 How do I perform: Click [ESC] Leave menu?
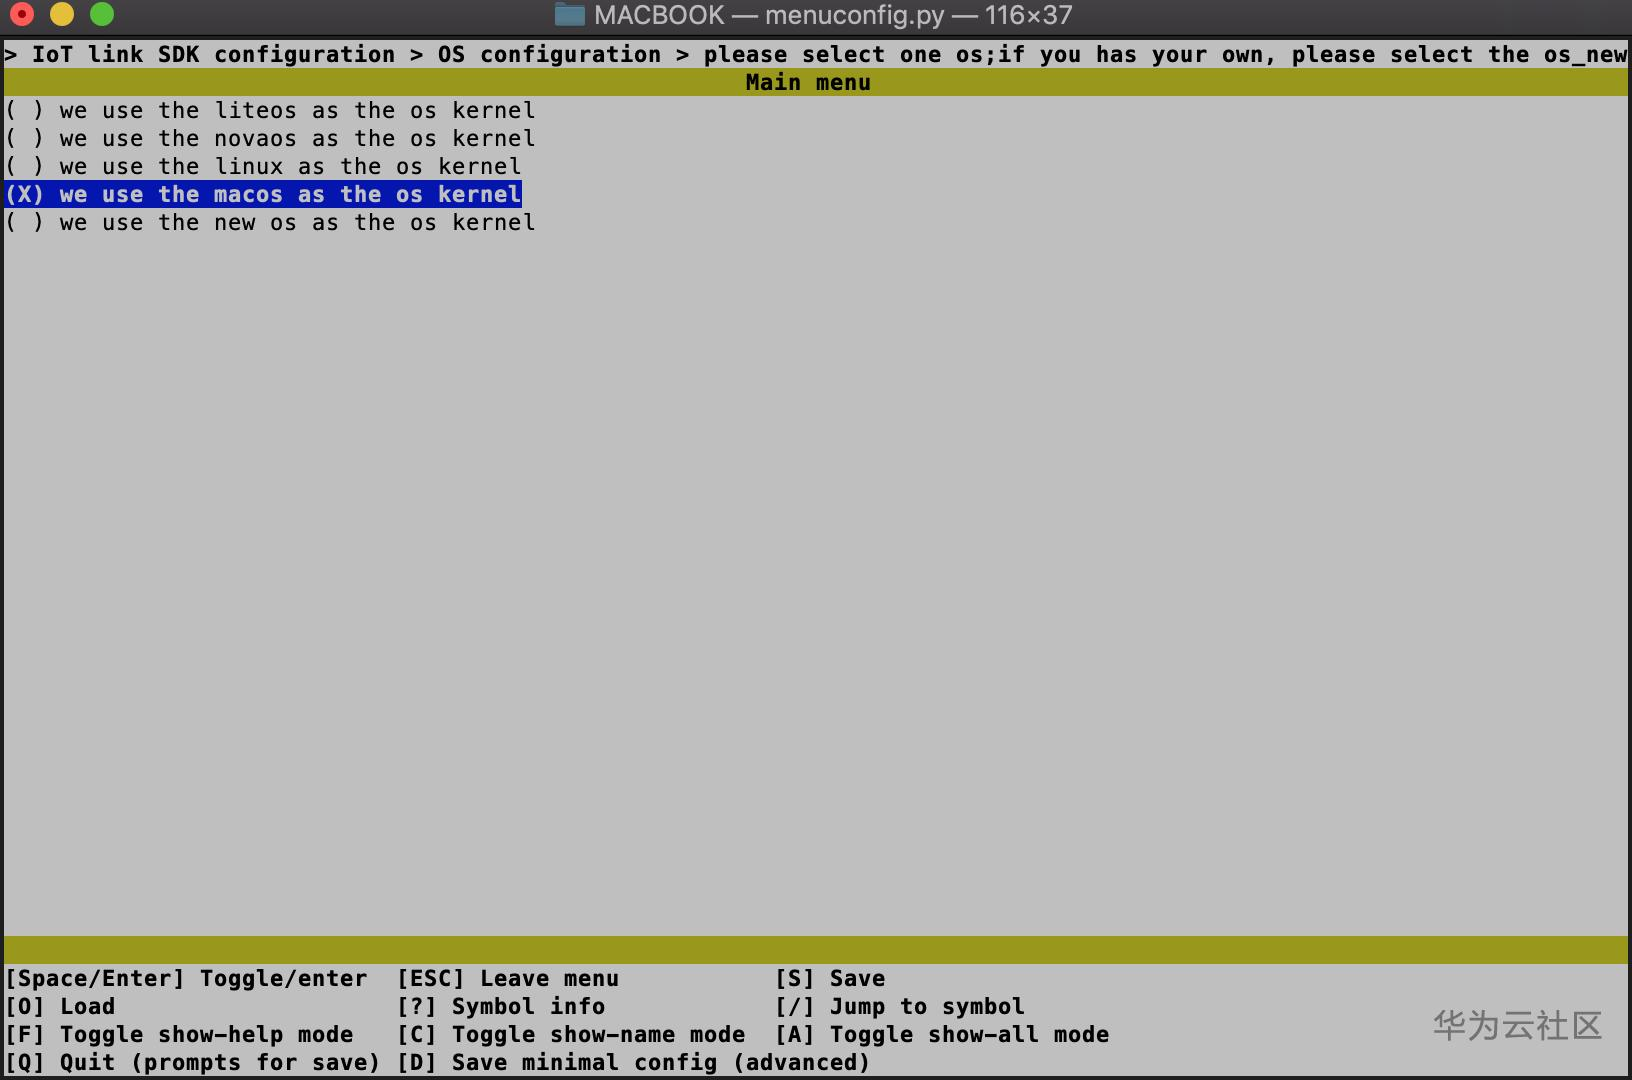pyautogui.click(x=508, y=978)
